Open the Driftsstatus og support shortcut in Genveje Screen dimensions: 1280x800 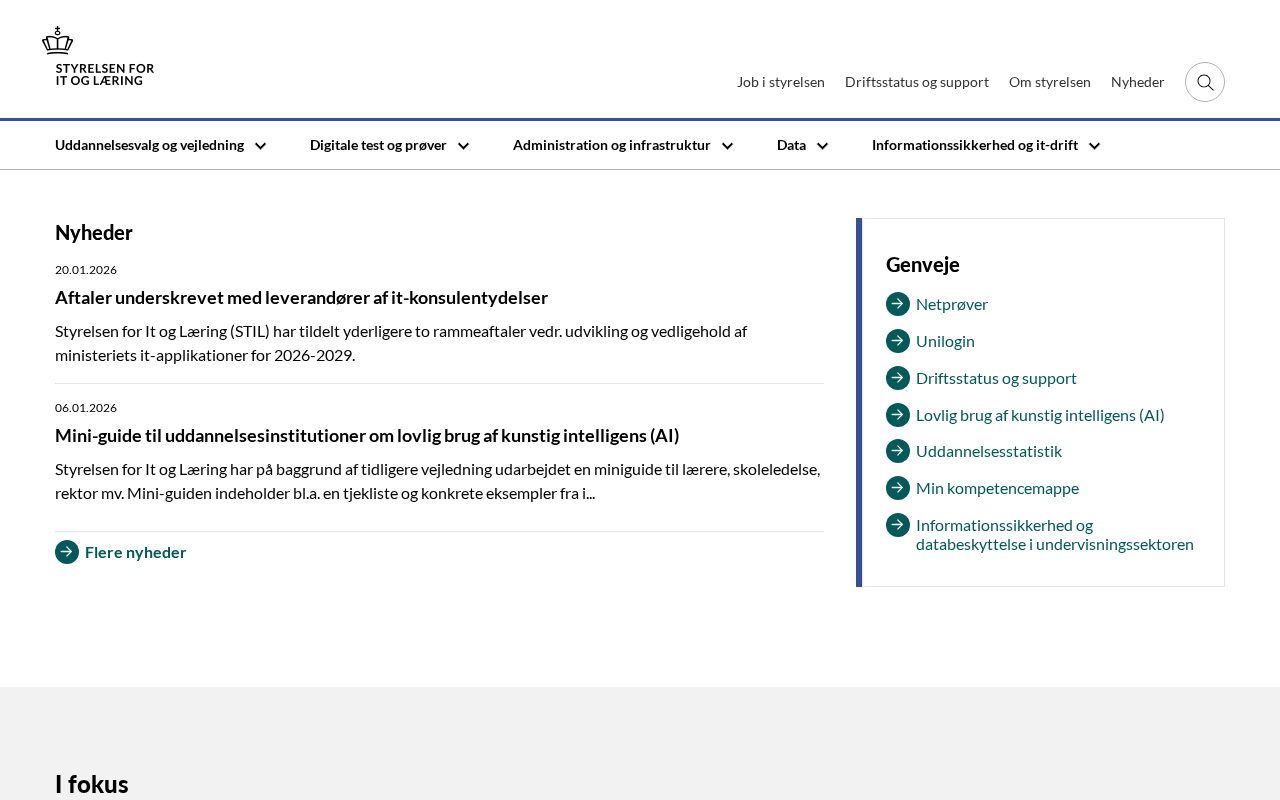point(995,378)
